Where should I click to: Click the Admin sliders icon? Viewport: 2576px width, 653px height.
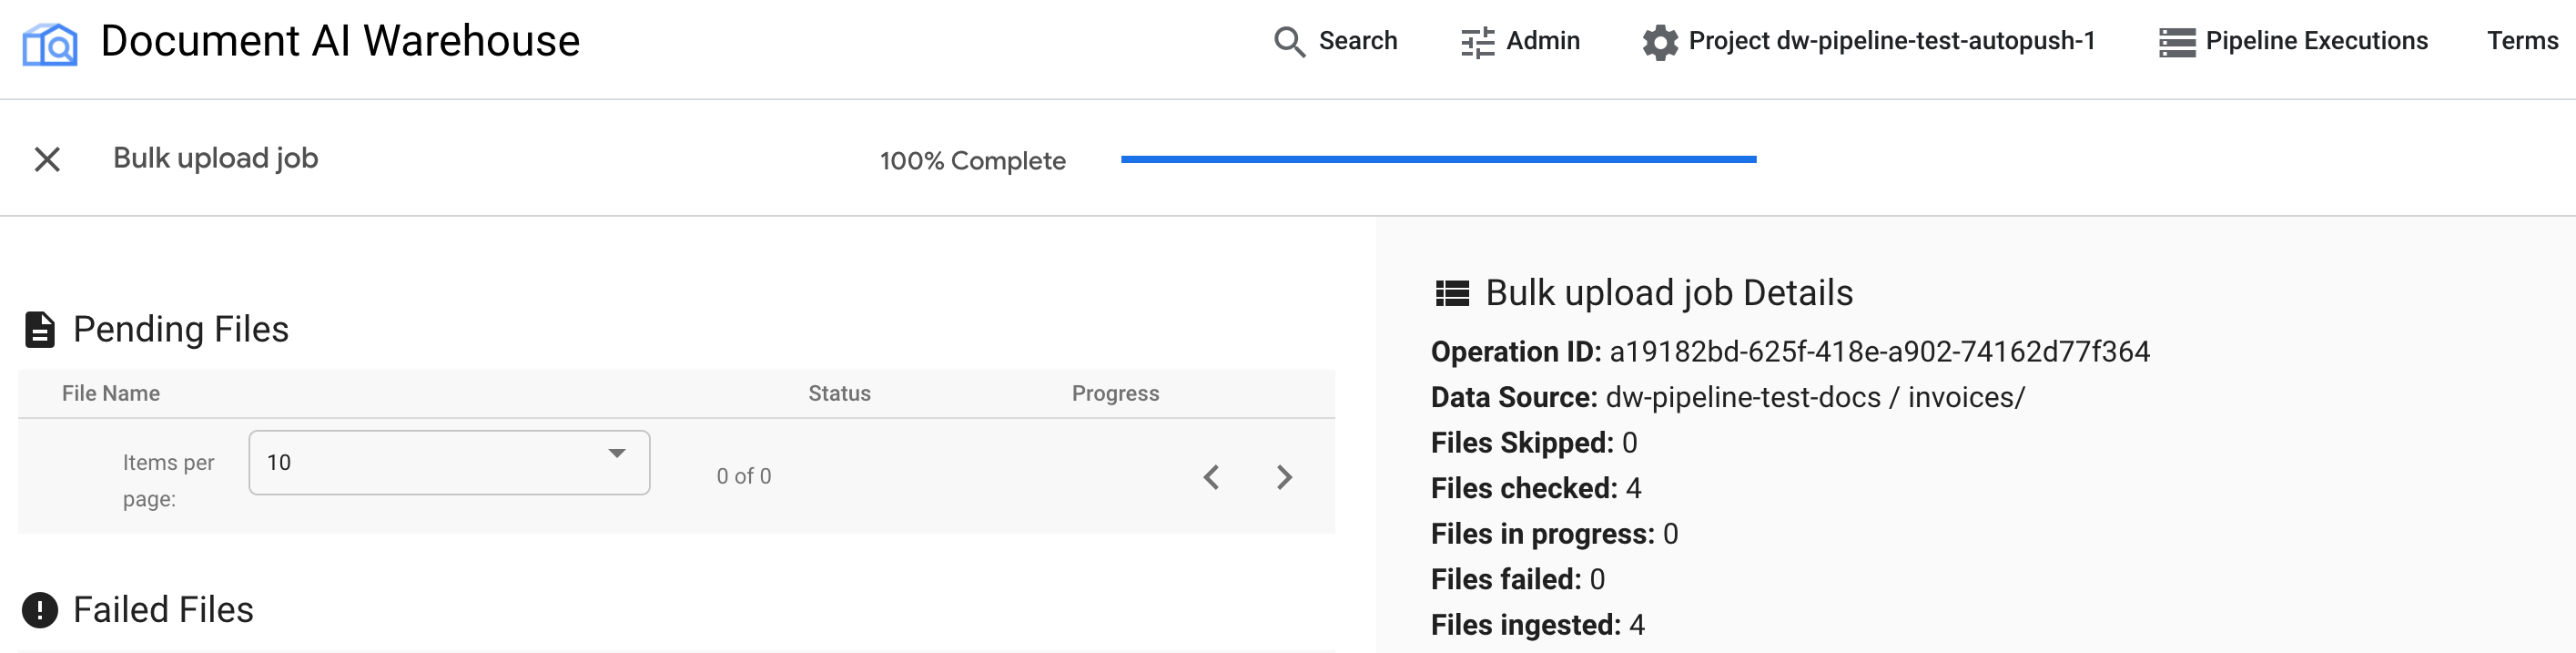click(x=1477, y=42)
